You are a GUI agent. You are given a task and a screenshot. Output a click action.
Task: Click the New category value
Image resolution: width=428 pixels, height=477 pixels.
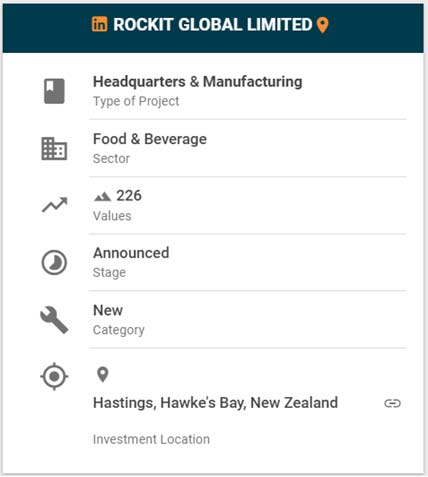coord(108,310)
